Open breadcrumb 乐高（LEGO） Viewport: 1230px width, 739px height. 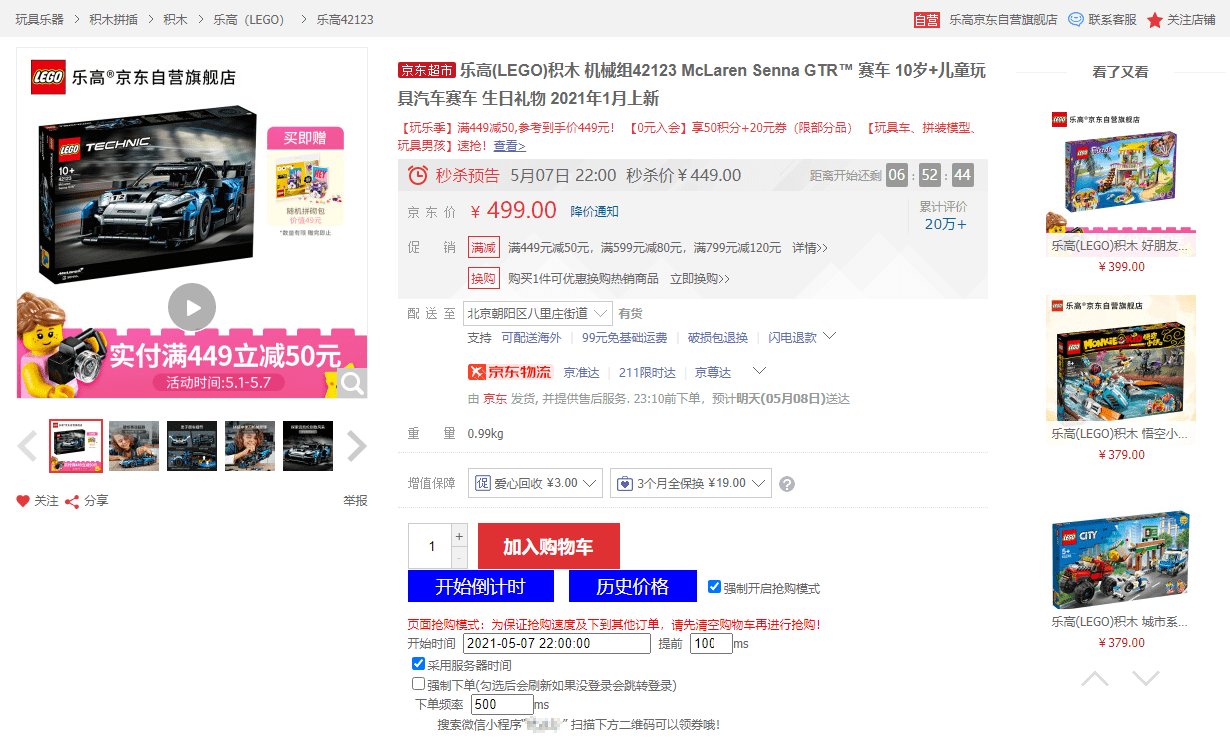tap(249, 19)
